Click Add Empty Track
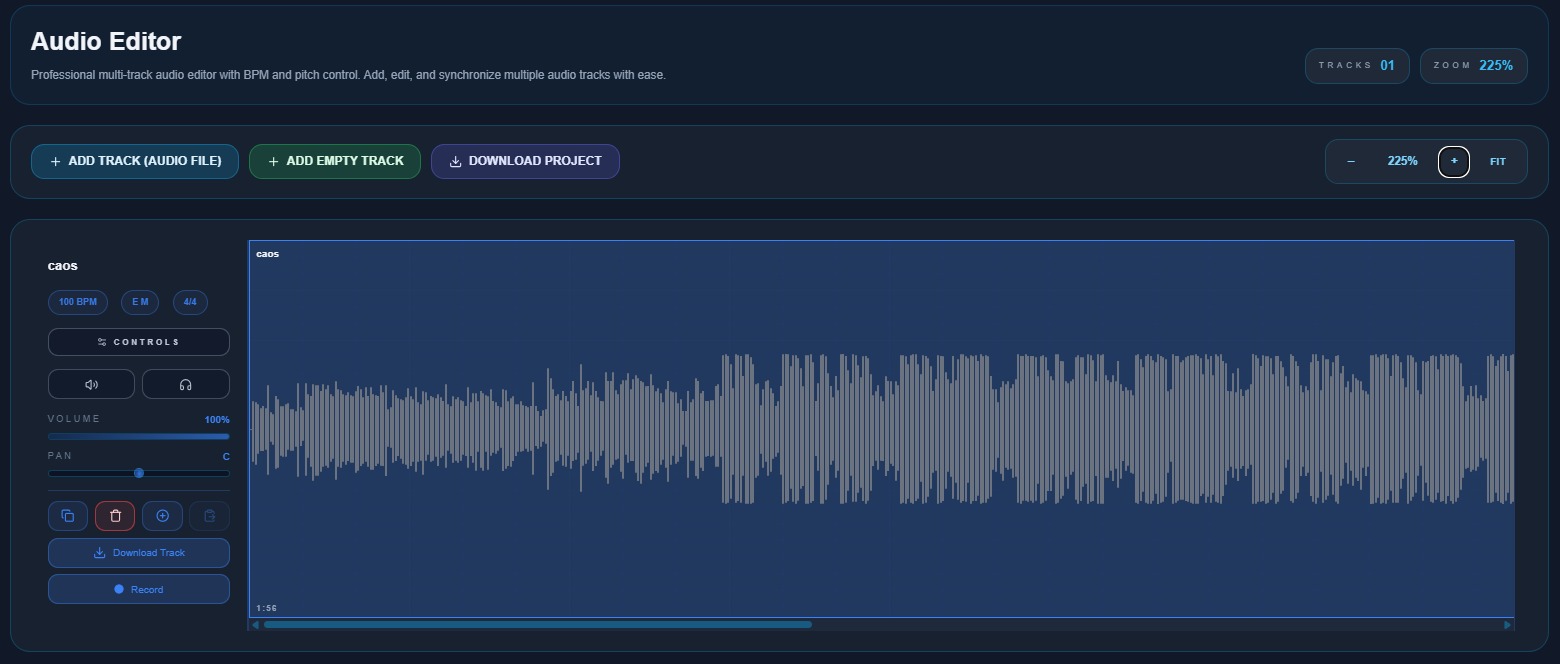This screenshot has width=1560, height=664. (x=334, y=161)
